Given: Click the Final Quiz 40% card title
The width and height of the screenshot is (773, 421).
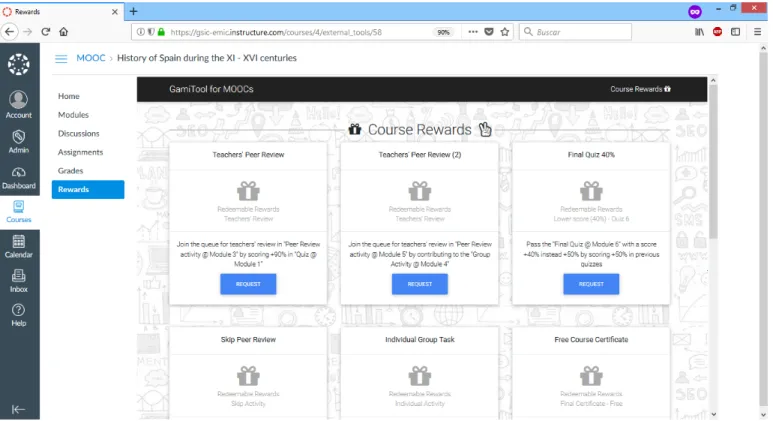Looking at the screenshot, I should [591, 155].
